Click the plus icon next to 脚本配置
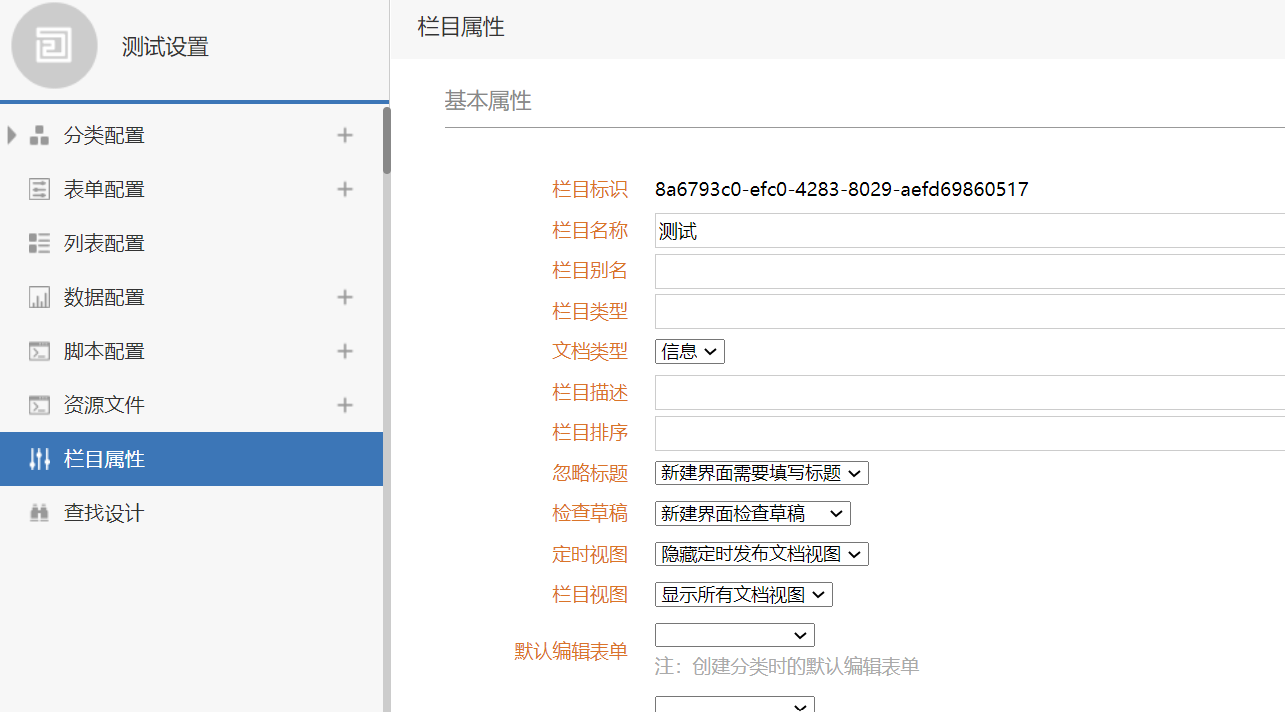This screenshot has height=712, width=1285. pos(345,351)
